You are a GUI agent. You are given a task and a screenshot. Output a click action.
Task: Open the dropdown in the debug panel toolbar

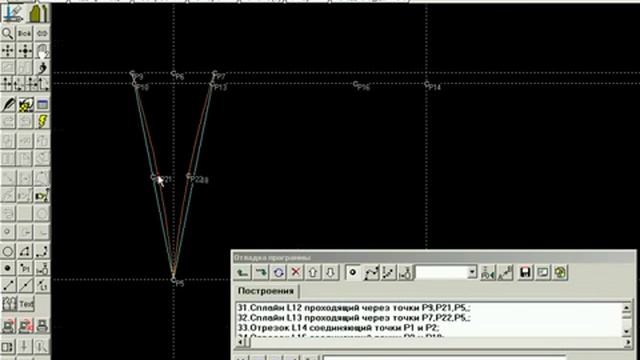(x=472, y=272)
